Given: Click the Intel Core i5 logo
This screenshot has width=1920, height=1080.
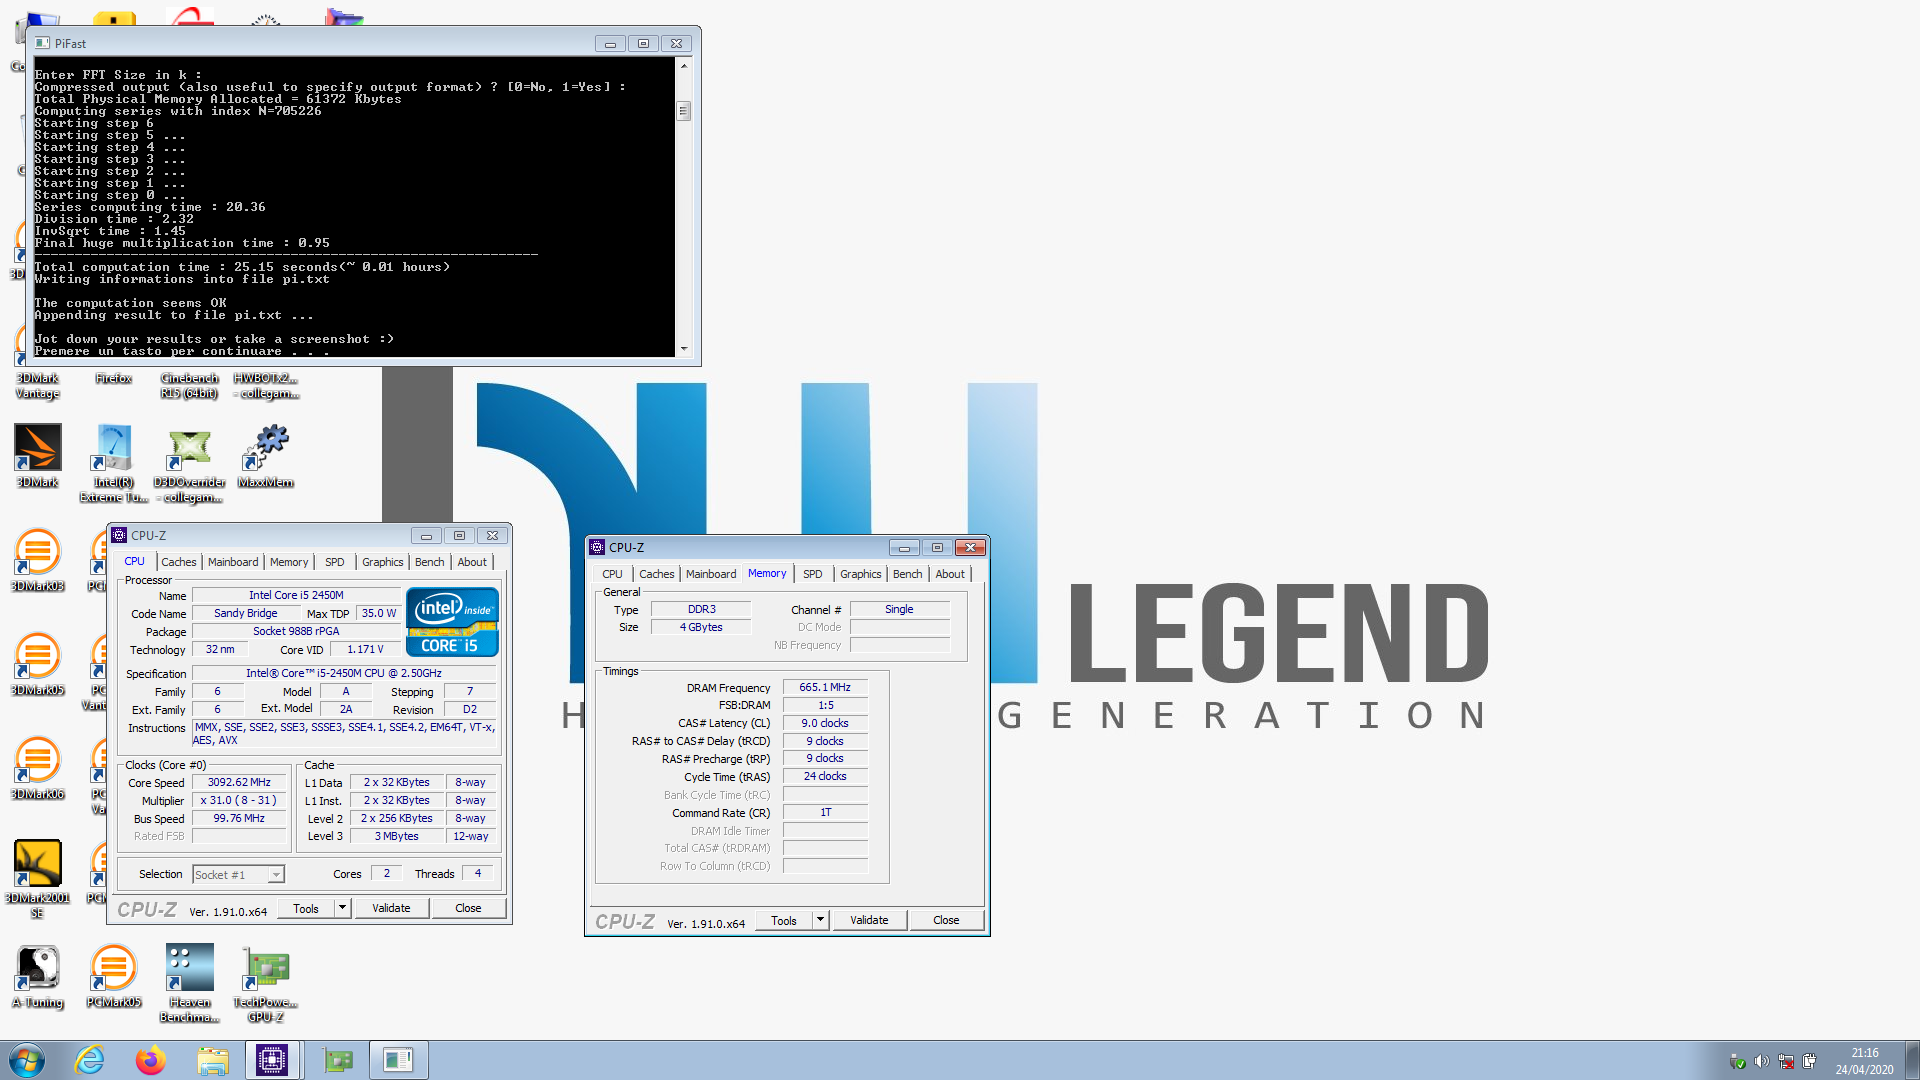Looking at the screenshot, I should coord(452,622).
